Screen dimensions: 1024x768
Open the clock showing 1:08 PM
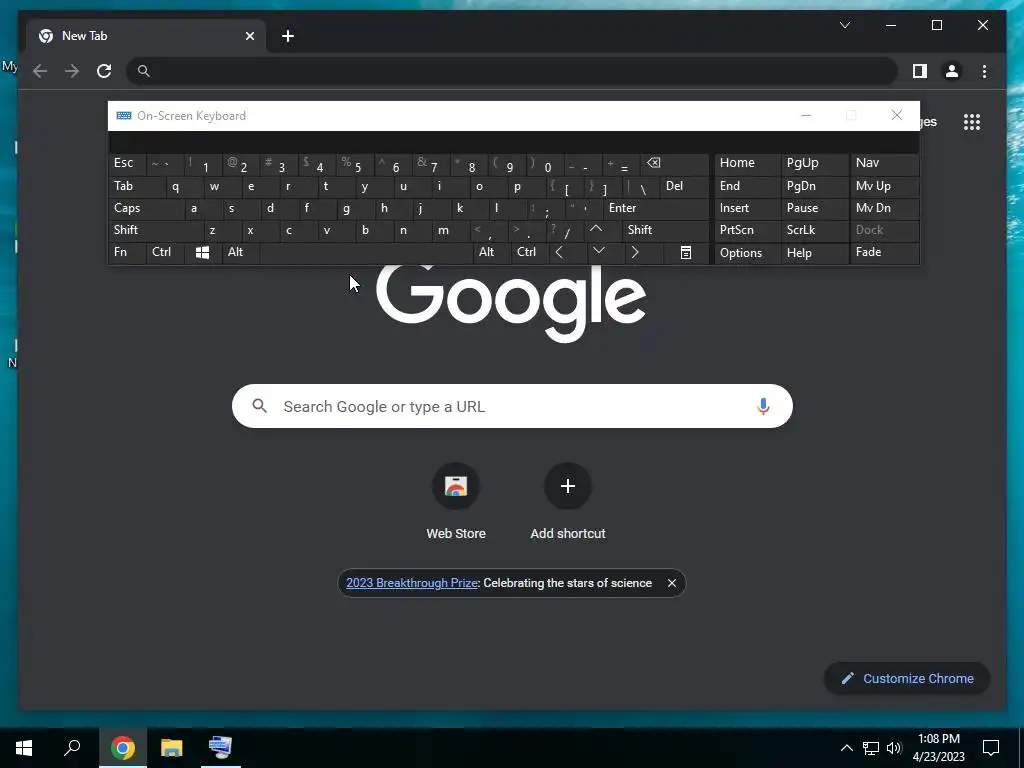coord(938,748)
